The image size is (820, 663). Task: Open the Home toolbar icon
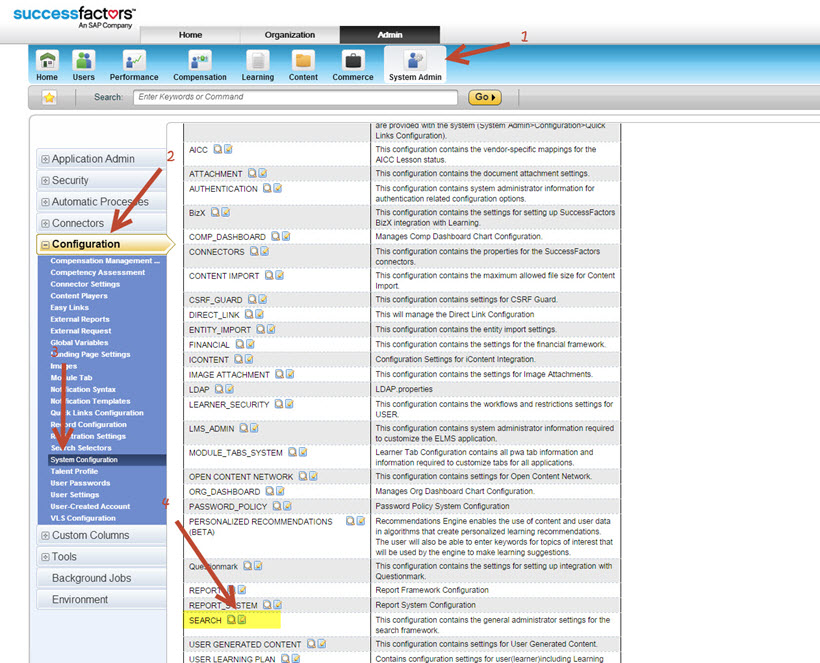pyautogui.click(x=47, y=61)
